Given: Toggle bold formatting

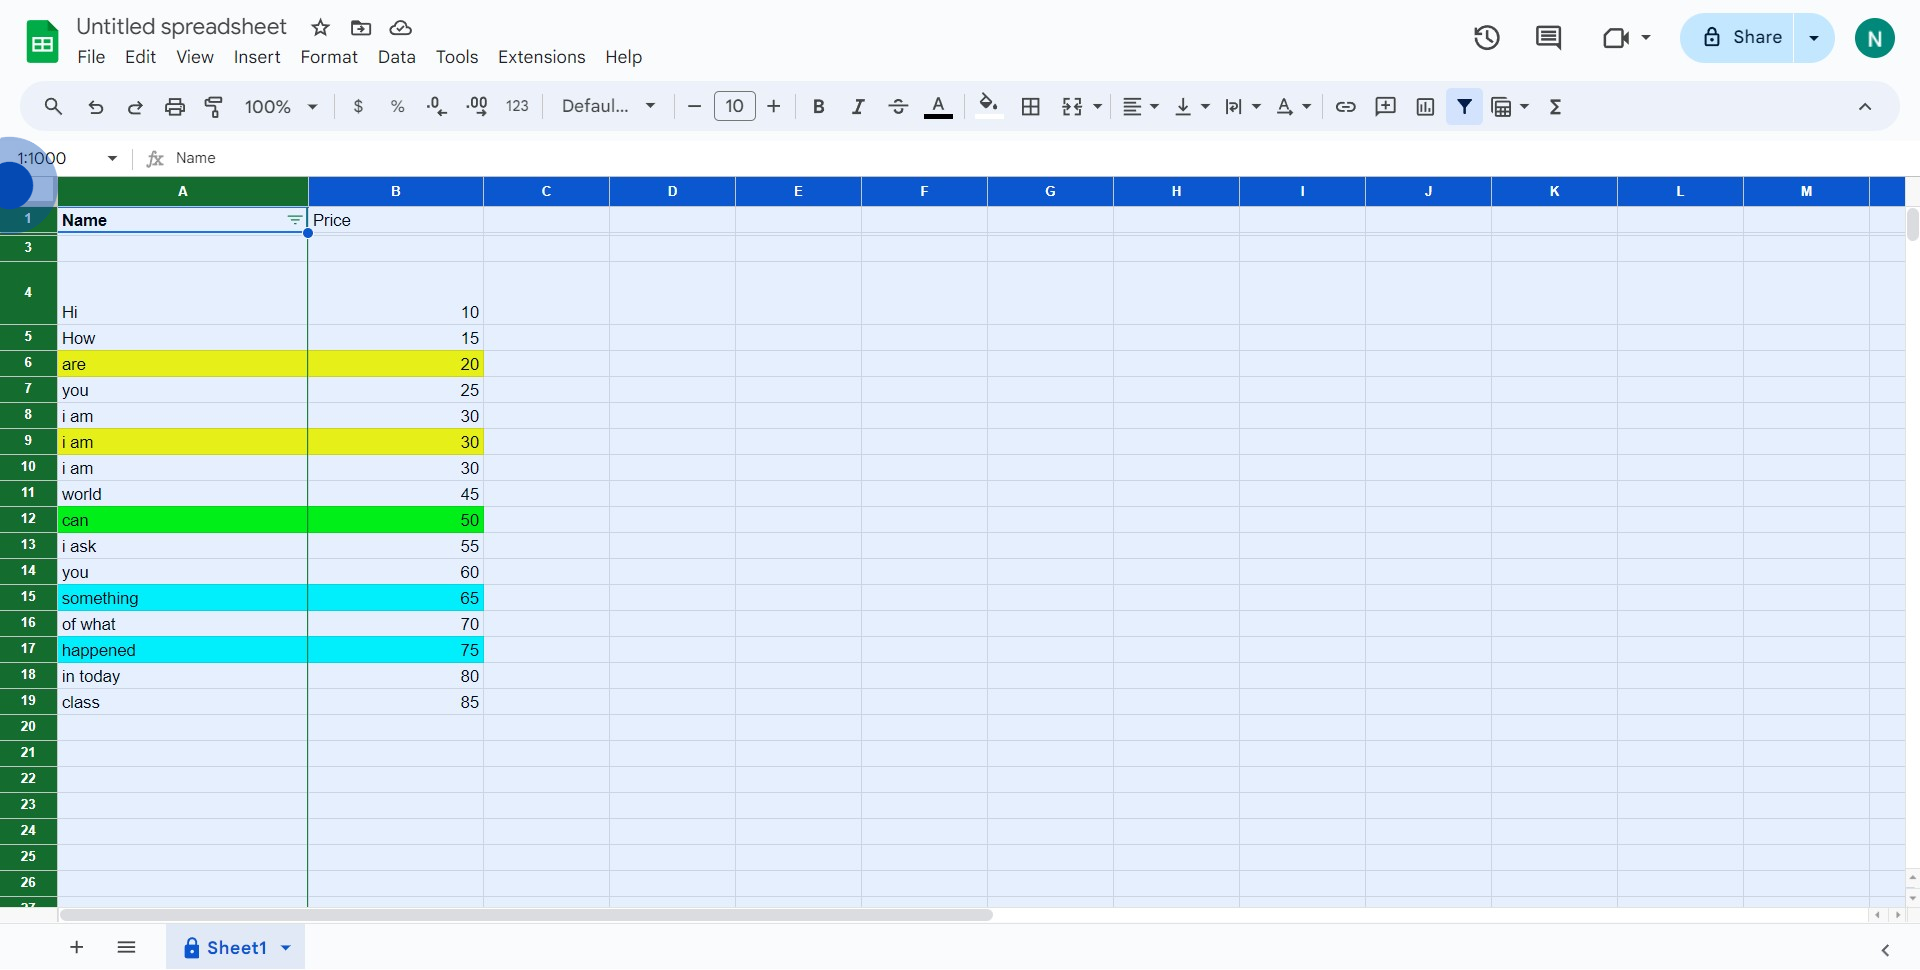Looking at the screenshot, I should [x=819, y=107].
